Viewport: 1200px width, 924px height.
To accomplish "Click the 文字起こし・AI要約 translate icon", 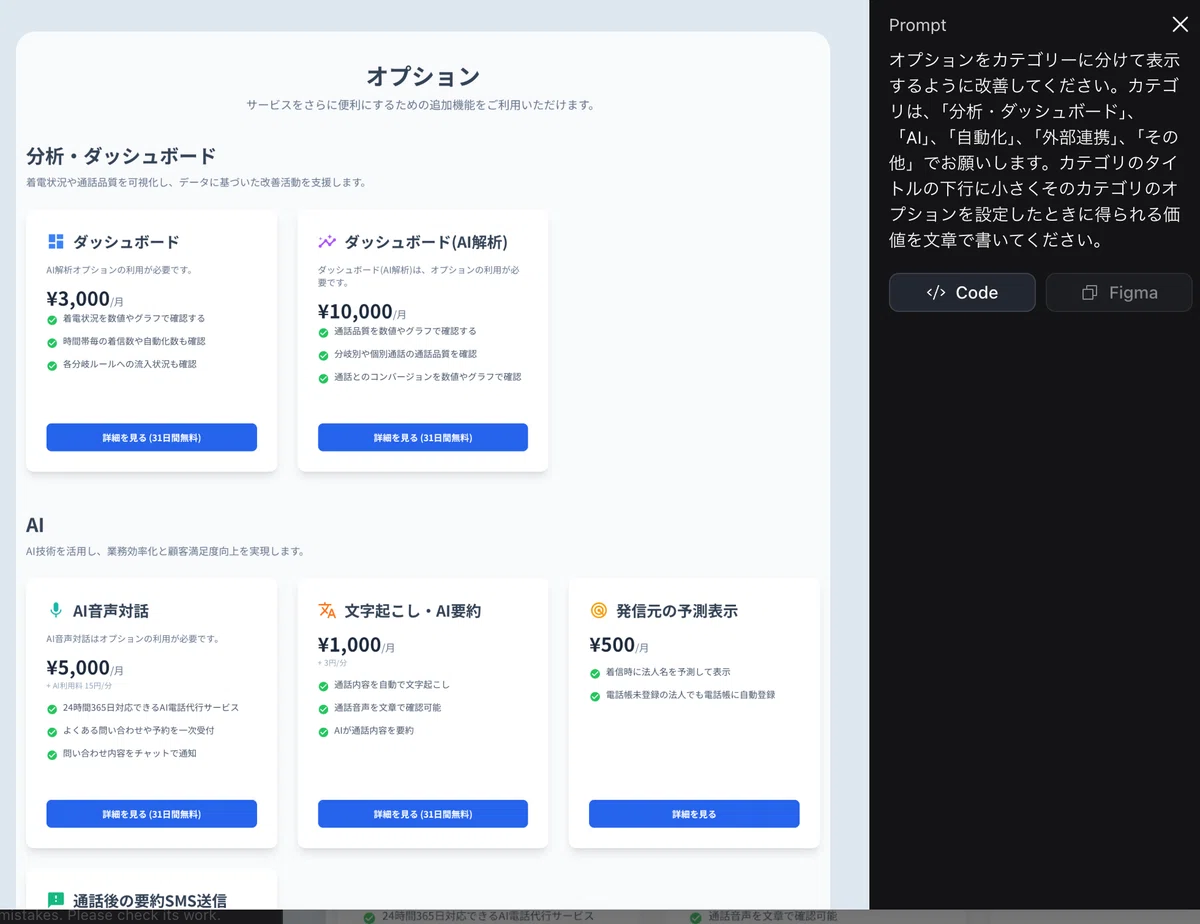I will [327, 610].
